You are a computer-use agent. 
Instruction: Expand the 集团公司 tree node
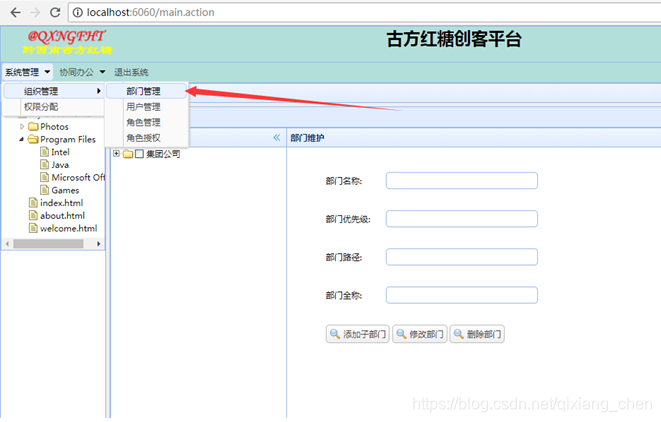pyautogui.click(x=117, y=153)
